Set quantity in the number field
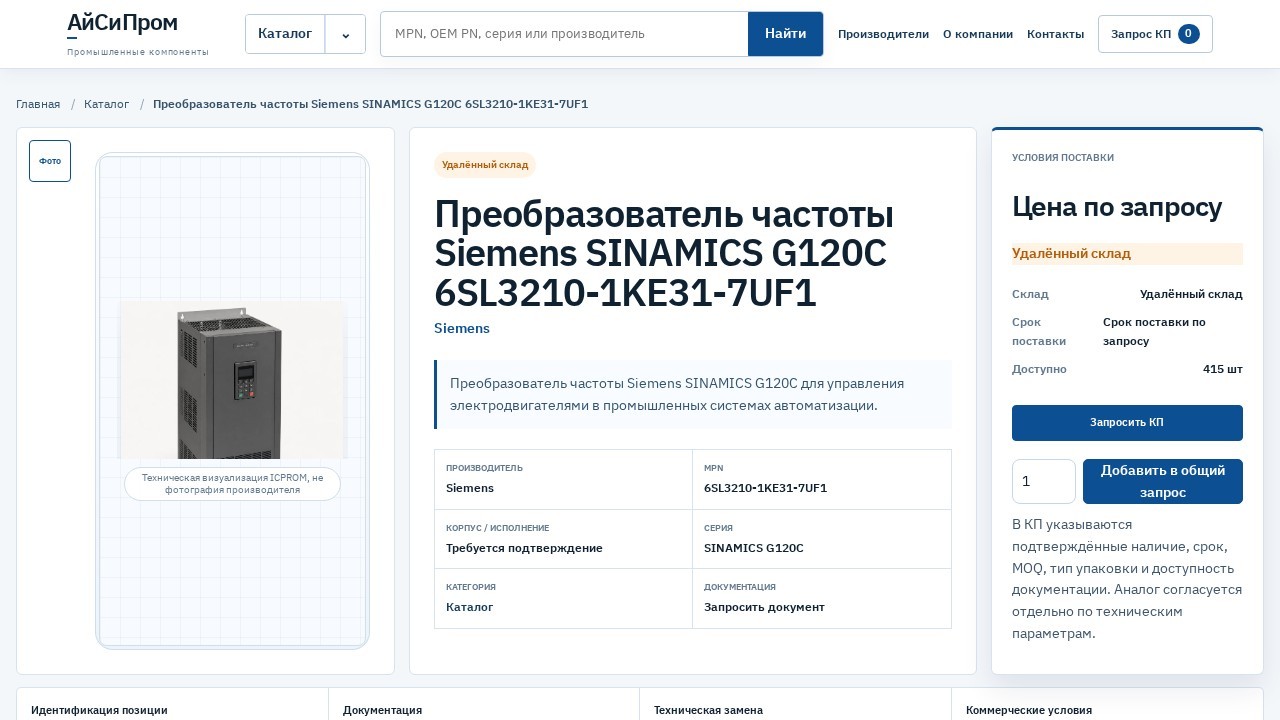 pyautogui.click(x=1044, y=481)
